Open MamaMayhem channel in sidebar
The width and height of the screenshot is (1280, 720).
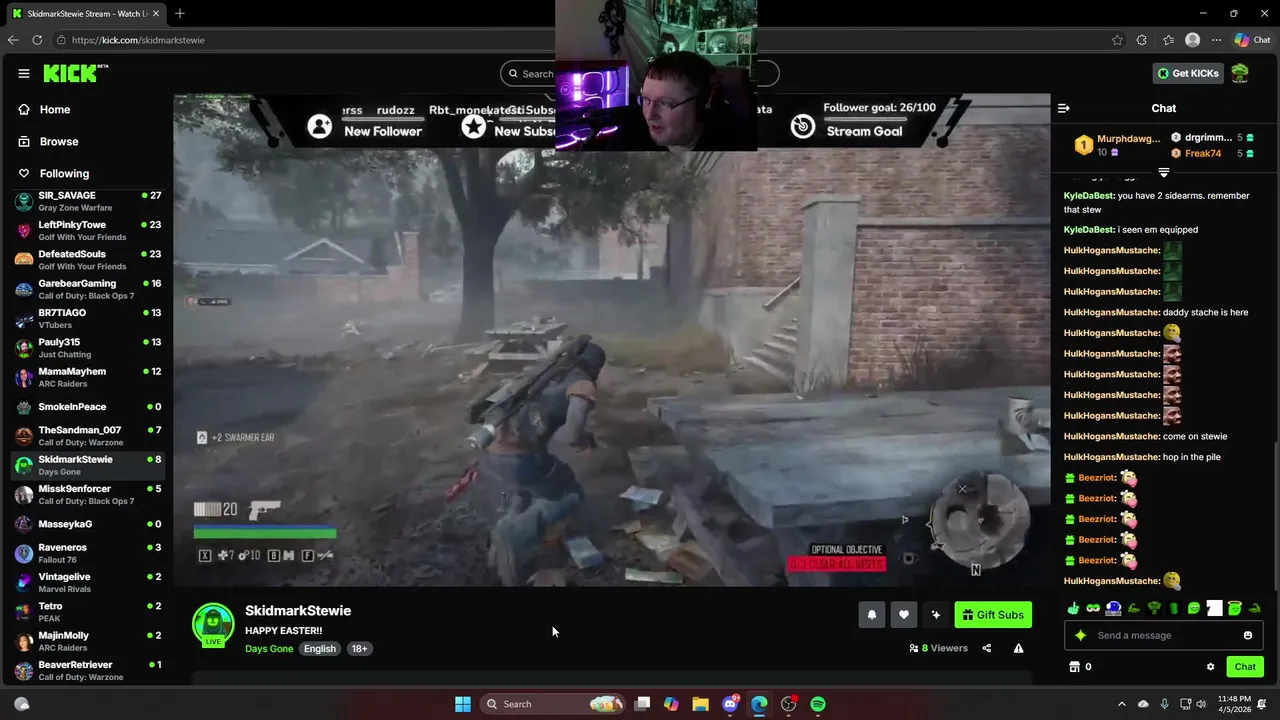(87, 377)
